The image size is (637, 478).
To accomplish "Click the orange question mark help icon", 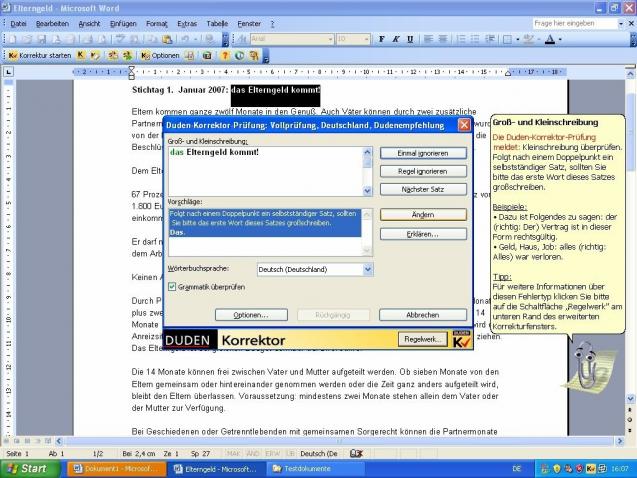I will pyautogui.click(x=225, y=56).
